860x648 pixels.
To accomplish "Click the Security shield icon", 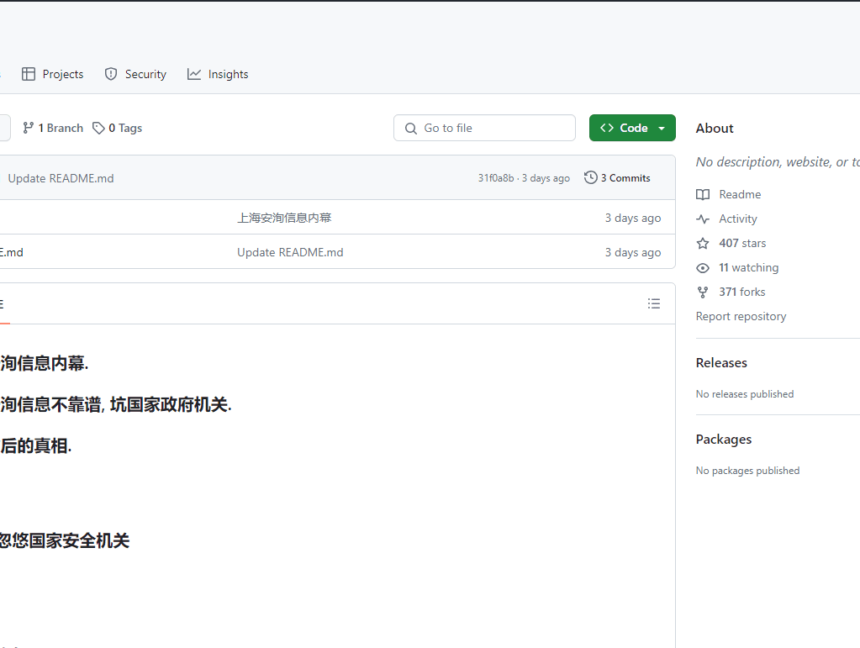I will (x=110, y=73).
